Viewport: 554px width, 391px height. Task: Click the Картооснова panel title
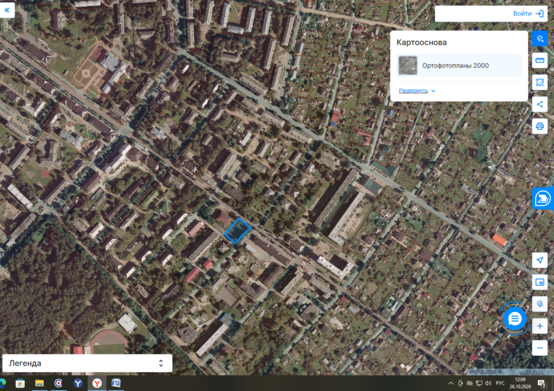pyautogui.click(x=422, y=42)
